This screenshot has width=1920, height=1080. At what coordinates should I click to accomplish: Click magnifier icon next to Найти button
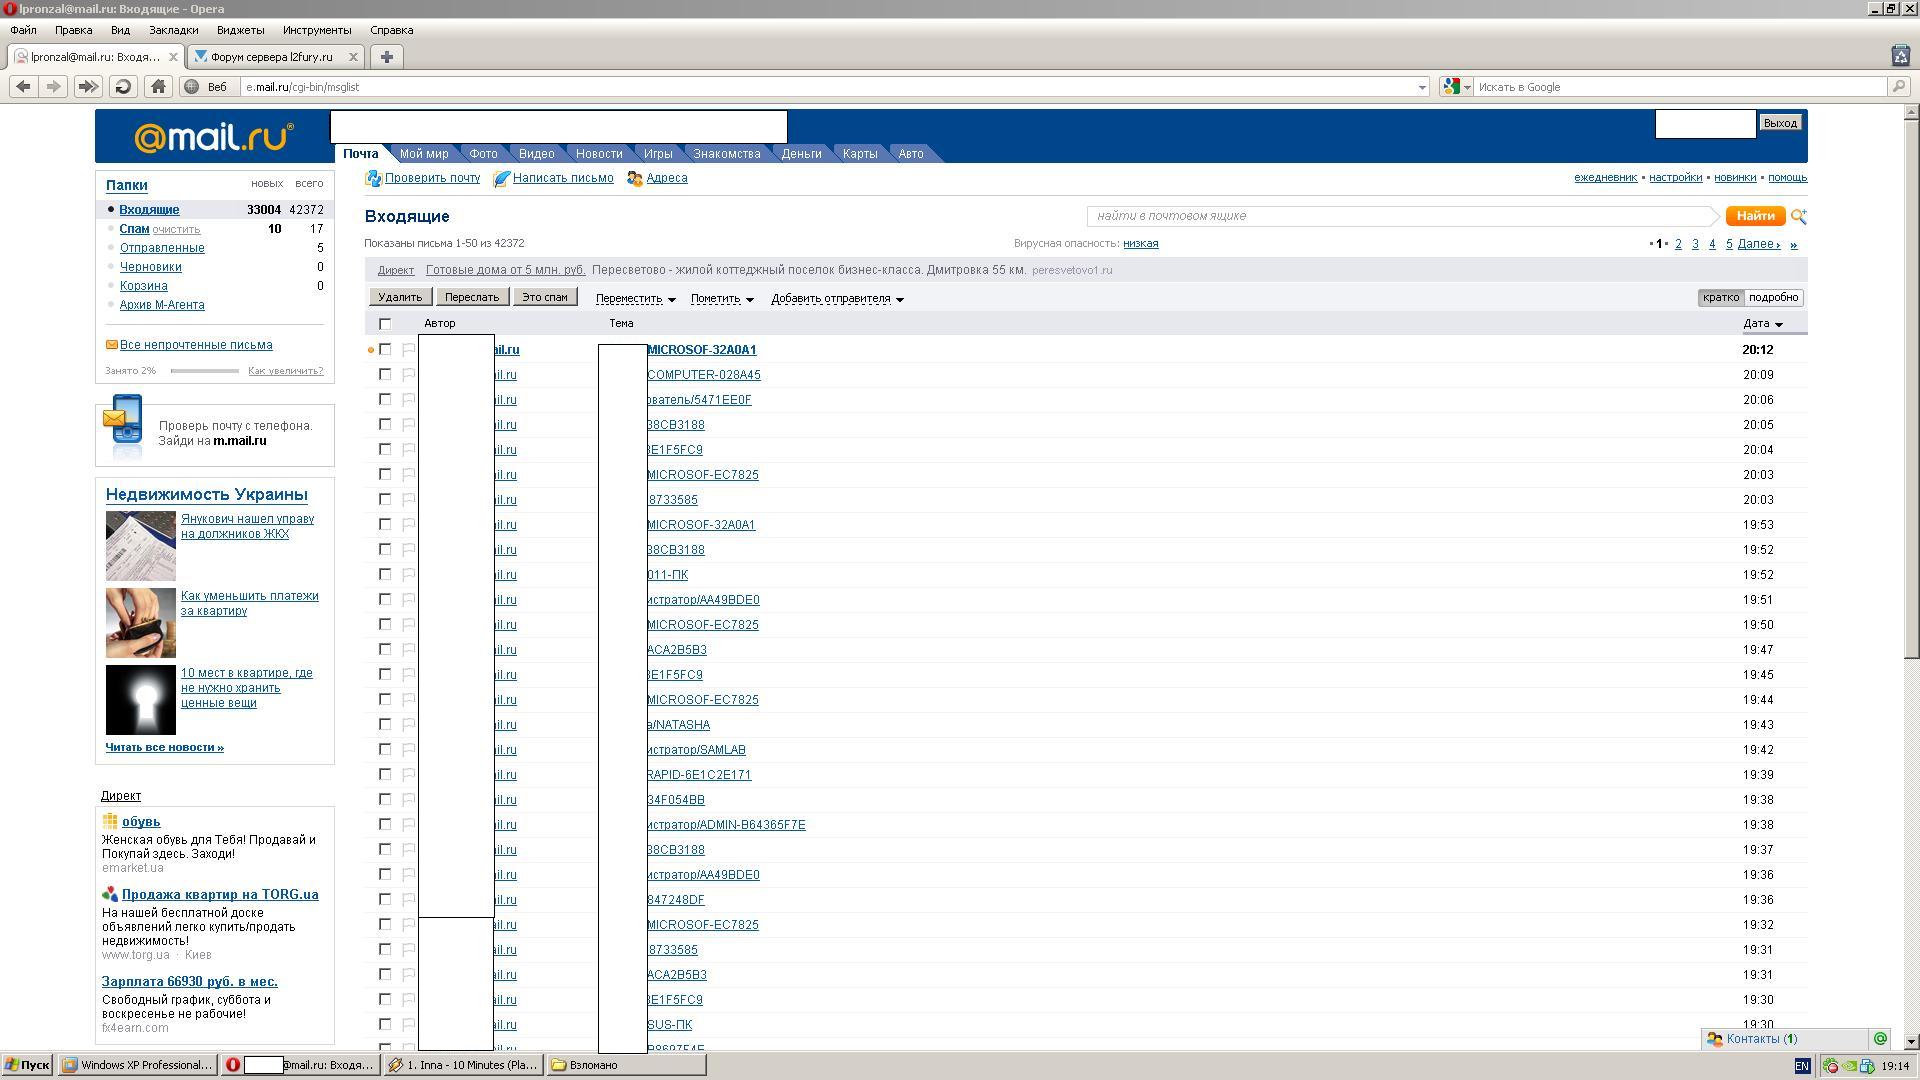pyautogui.click(x=1798, y=216)
